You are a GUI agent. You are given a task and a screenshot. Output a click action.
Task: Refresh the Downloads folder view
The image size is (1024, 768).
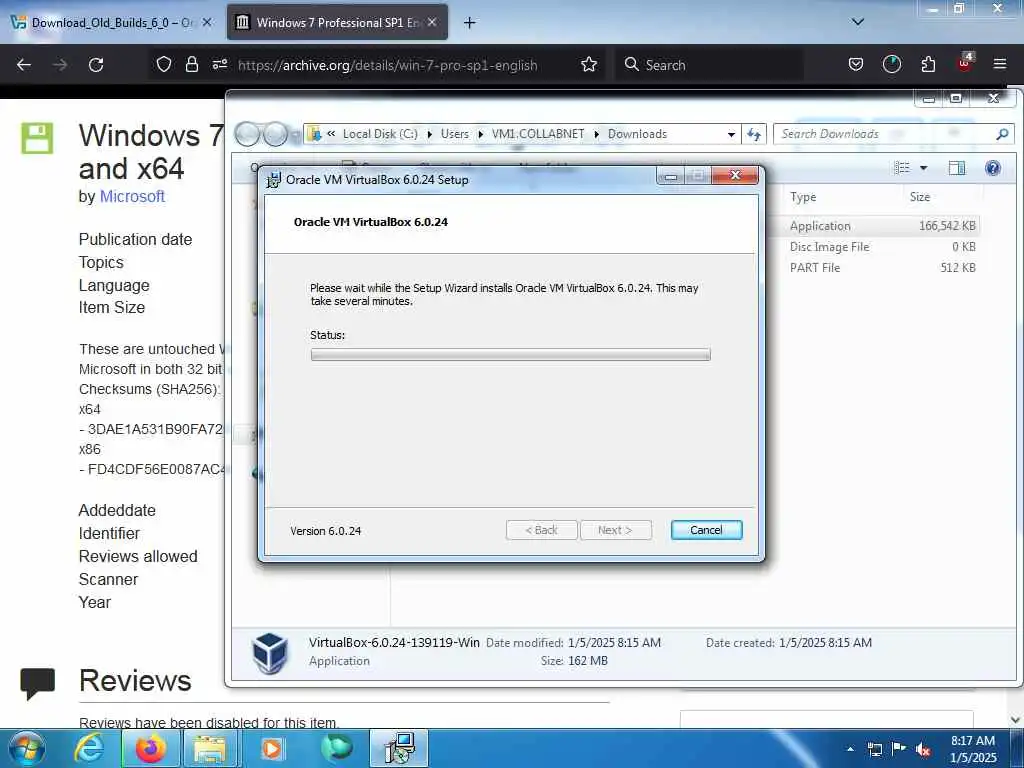point(754,135)
